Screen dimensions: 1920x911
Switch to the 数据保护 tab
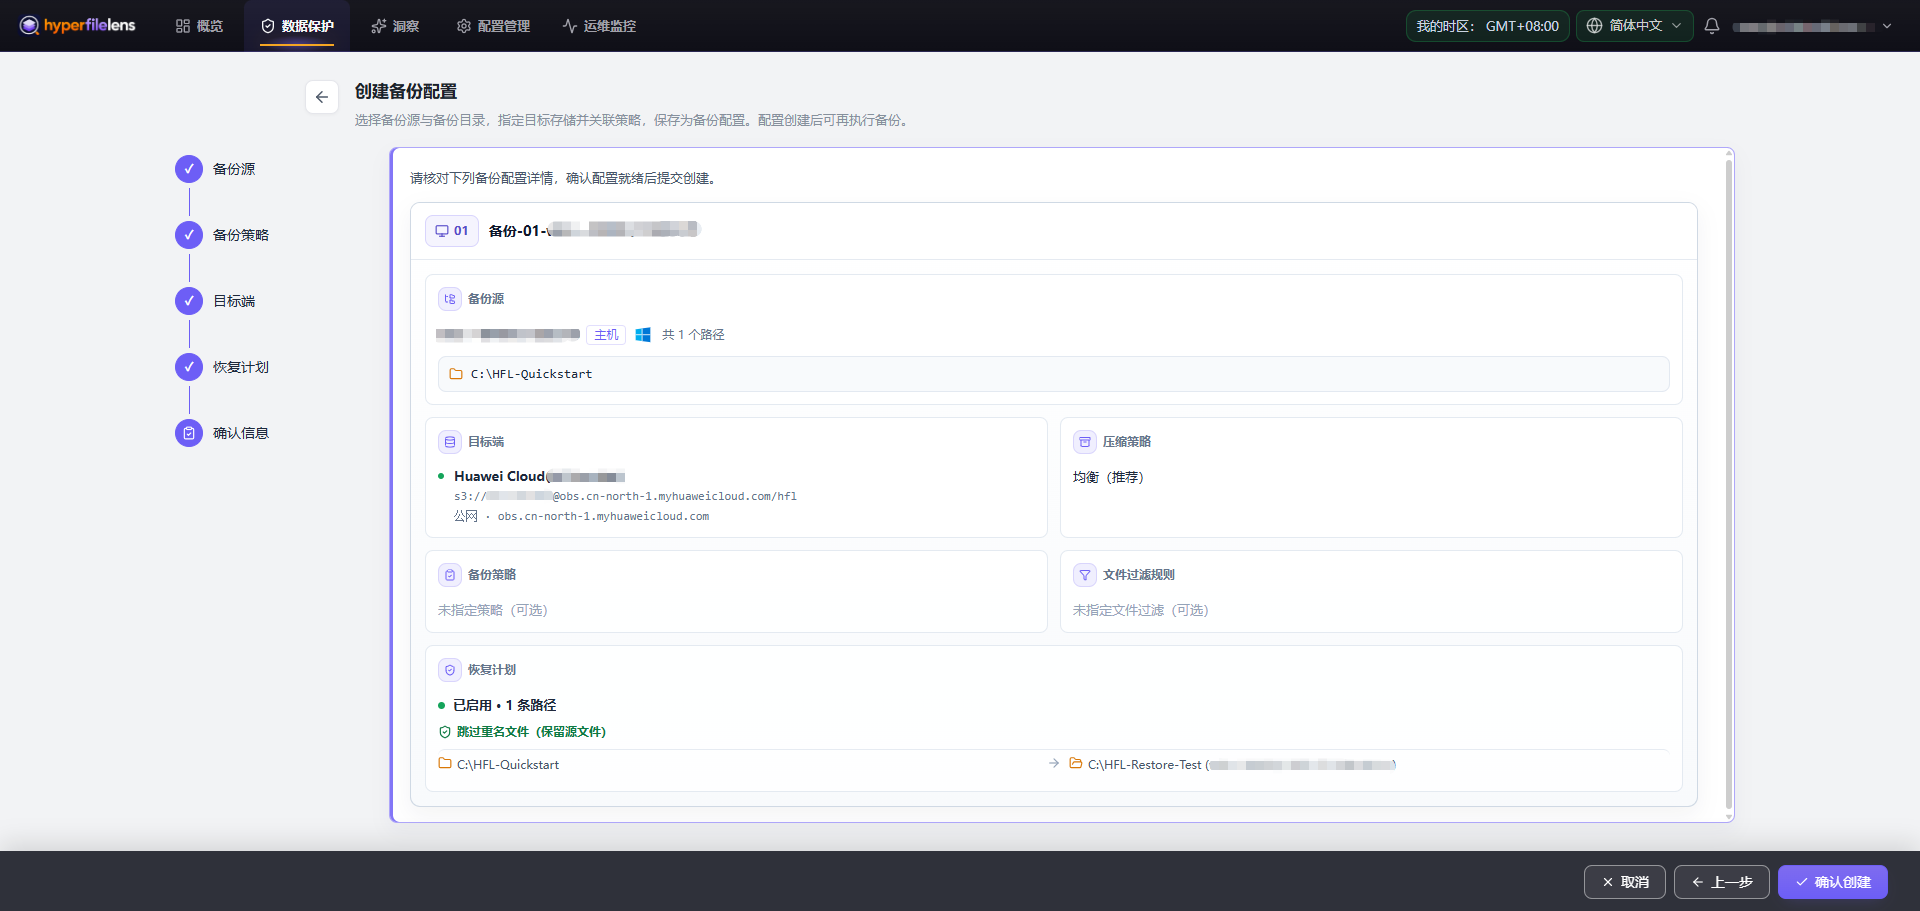[297, 26]
